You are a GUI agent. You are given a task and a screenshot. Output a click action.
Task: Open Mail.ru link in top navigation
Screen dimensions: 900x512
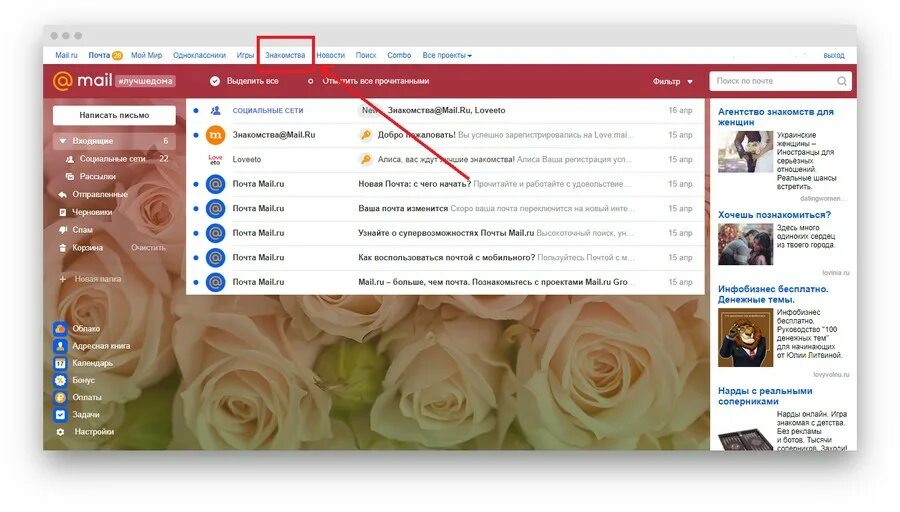[x=66, y=56]
